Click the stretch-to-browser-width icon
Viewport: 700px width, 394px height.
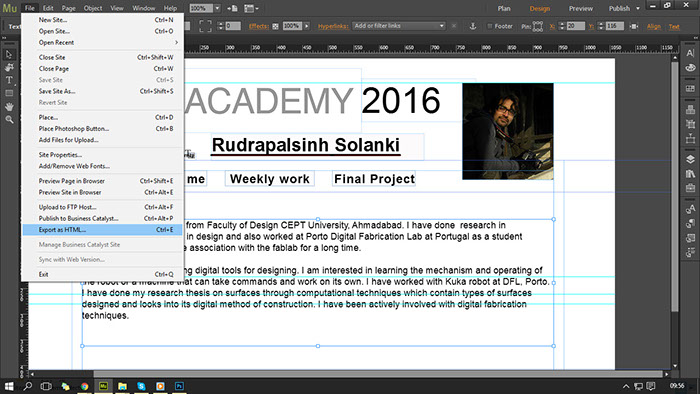point(633,26)
